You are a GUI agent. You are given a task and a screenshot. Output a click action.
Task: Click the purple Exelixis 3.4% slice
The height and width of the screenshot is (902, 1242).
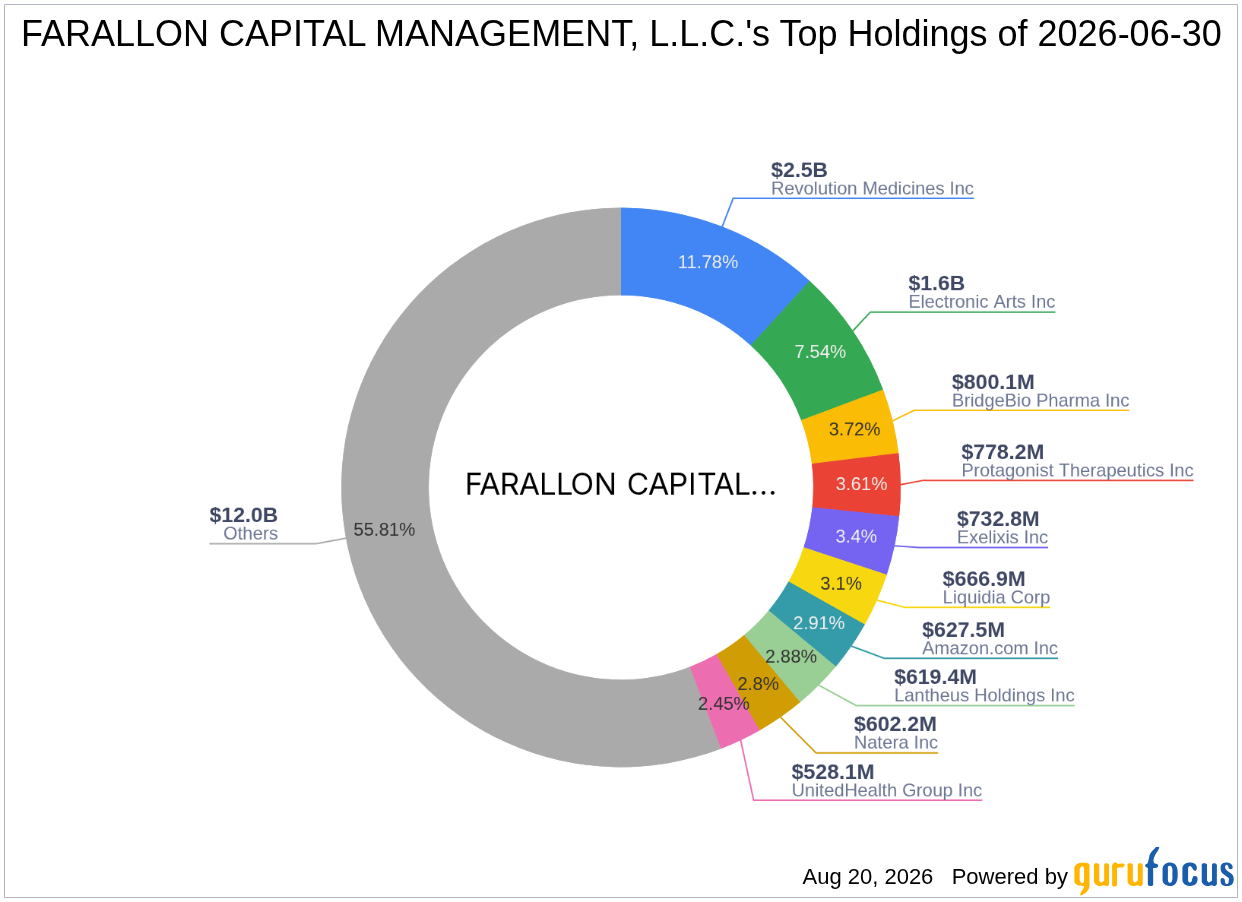coord(856,537)
